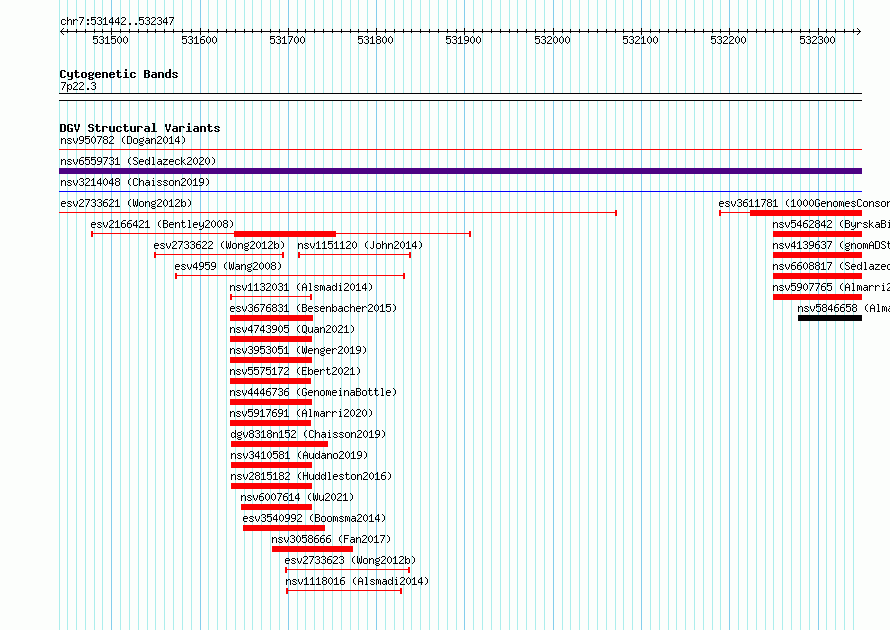Select the dgv8318n152 (Chaisson2019) red bar

coord(279,444)
